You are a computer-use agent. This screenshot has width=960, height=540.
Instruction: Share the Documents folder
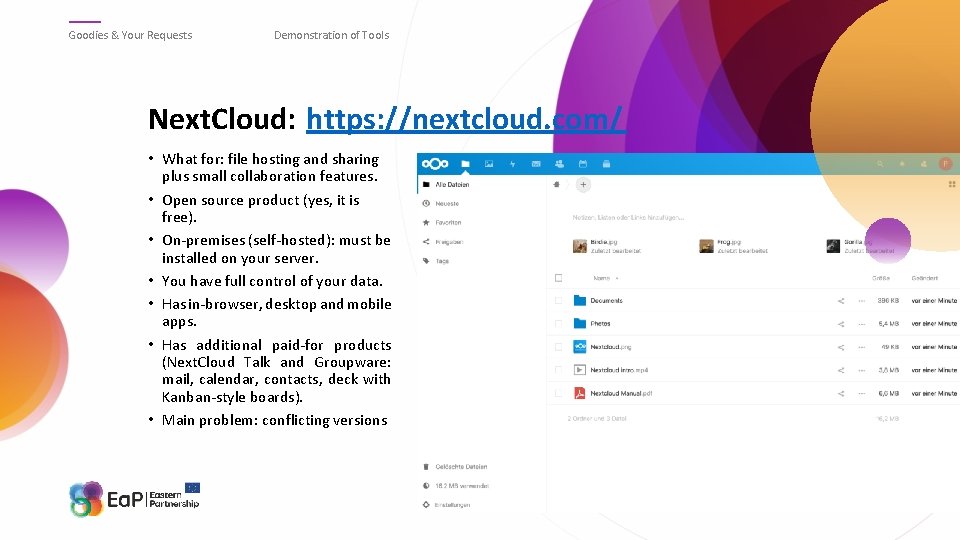(x=841, y=301)
